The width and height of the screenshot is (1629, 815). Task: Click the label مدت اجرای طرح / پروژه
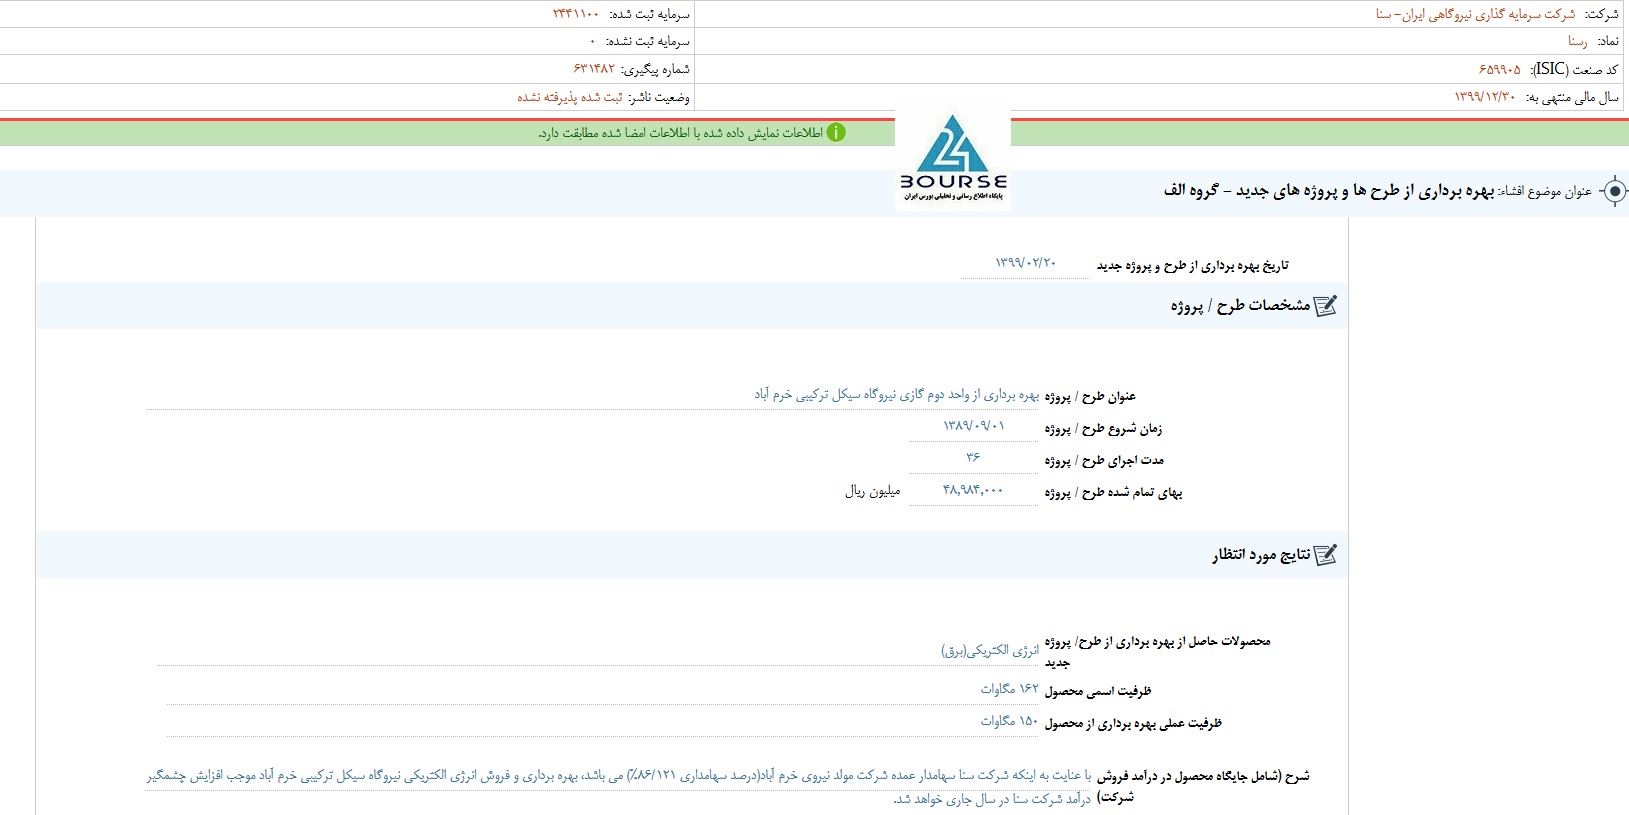pos(1105,461)
